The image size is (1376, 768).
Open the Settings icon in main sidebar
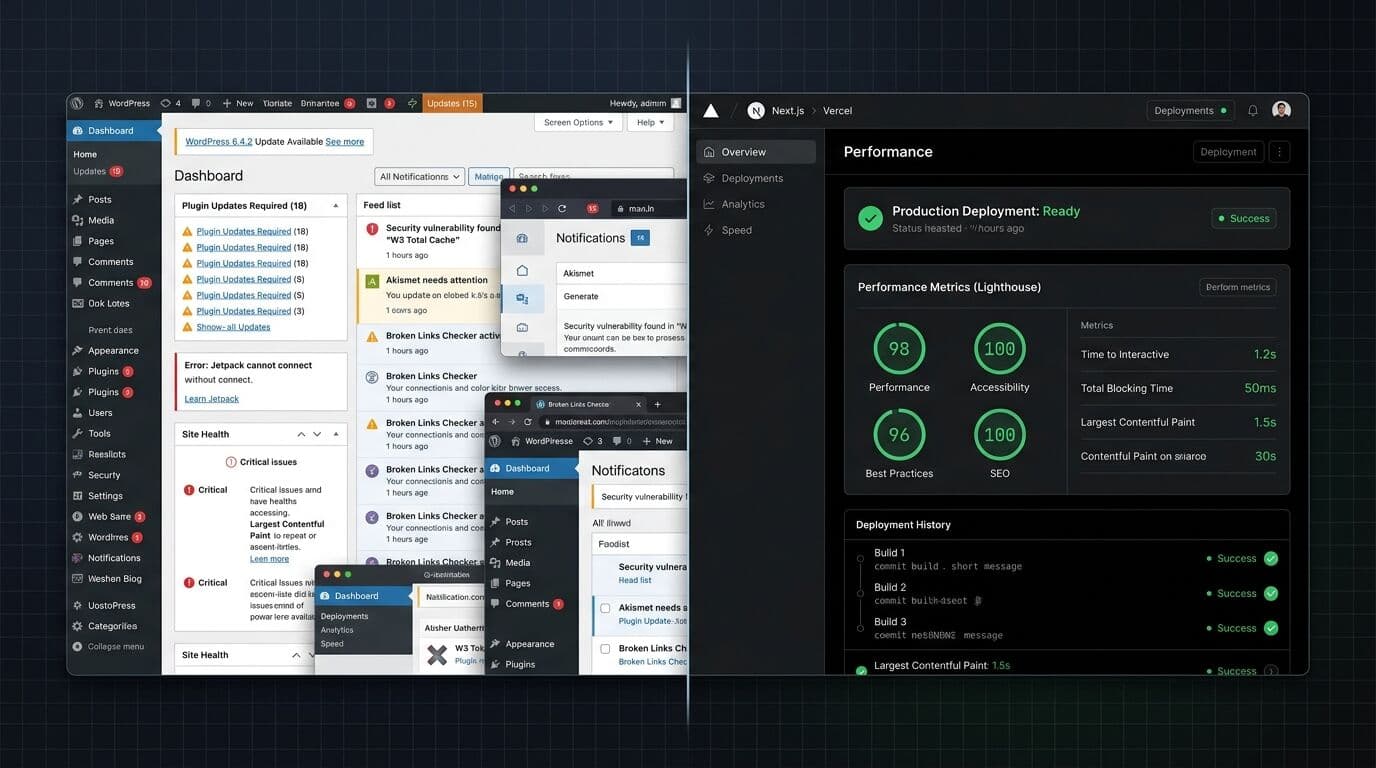click(x=78, y=495)
